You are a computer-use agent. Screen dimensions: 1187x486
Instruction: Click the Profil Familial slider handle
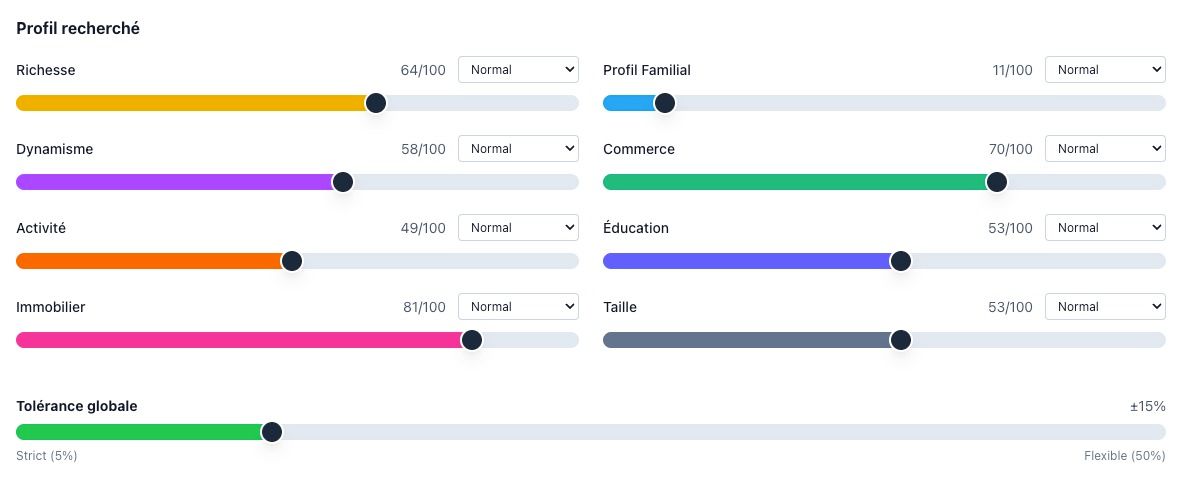pyautogui.click(x=664, y=103)
